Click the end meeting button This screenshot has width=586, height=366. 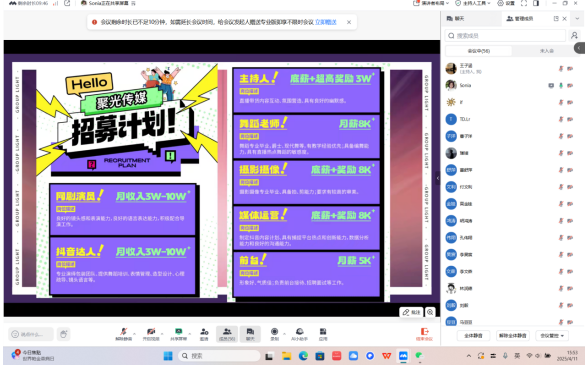point(424,334)
